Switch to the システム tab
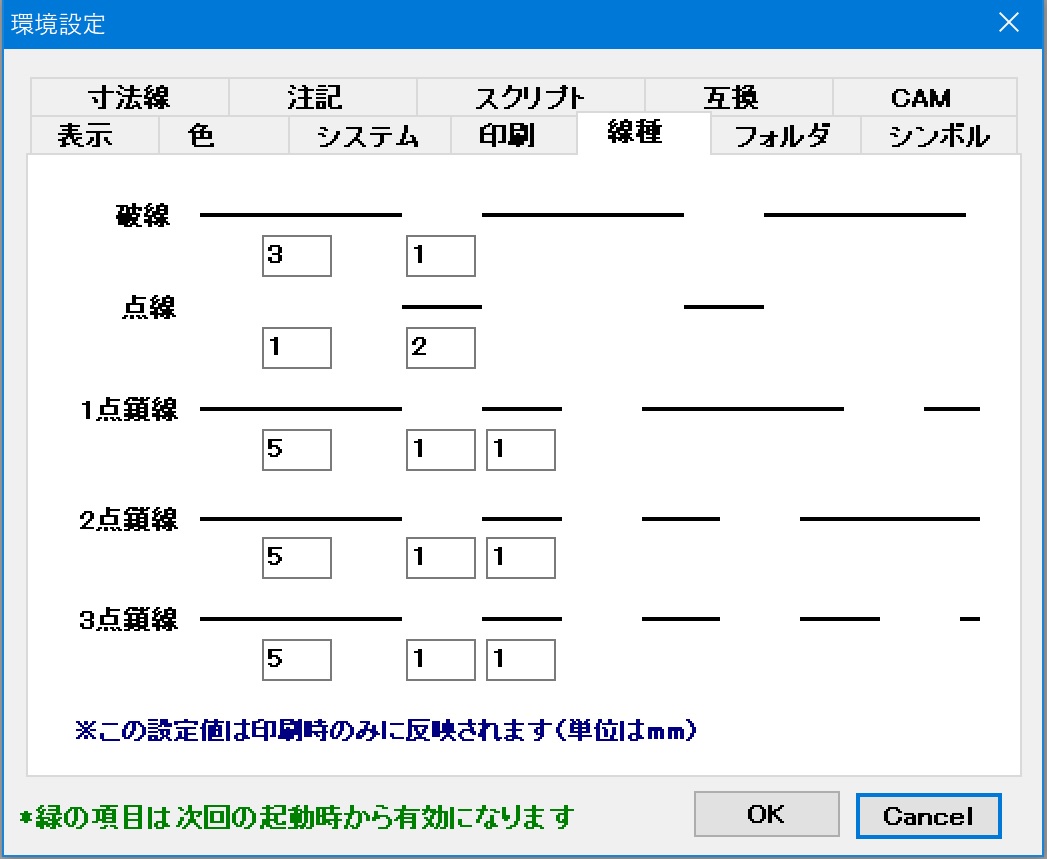Screen dimensions: 1047x859 [369, 136]
